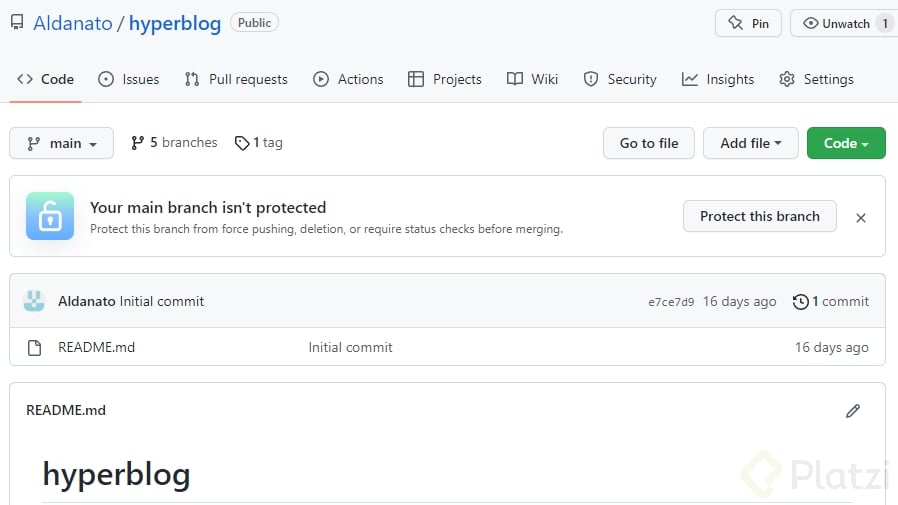
Task: Click the watcher count 1 badge
Action: [885, 23]
